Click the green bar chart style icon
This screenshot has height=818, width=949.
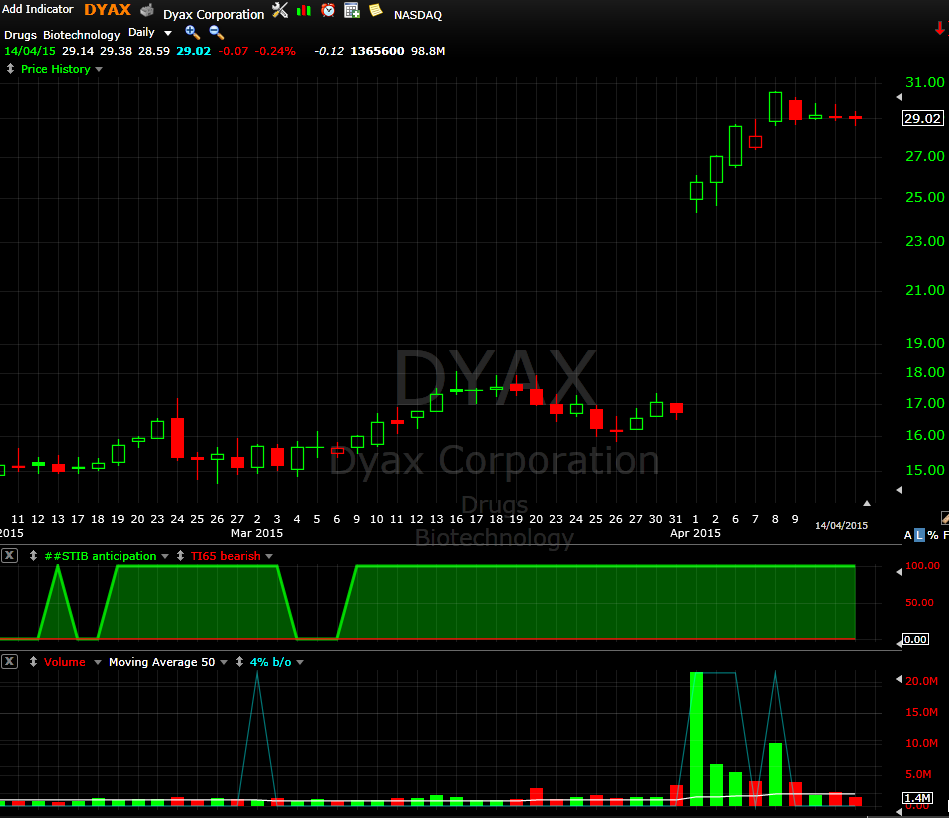coord(303,10)
